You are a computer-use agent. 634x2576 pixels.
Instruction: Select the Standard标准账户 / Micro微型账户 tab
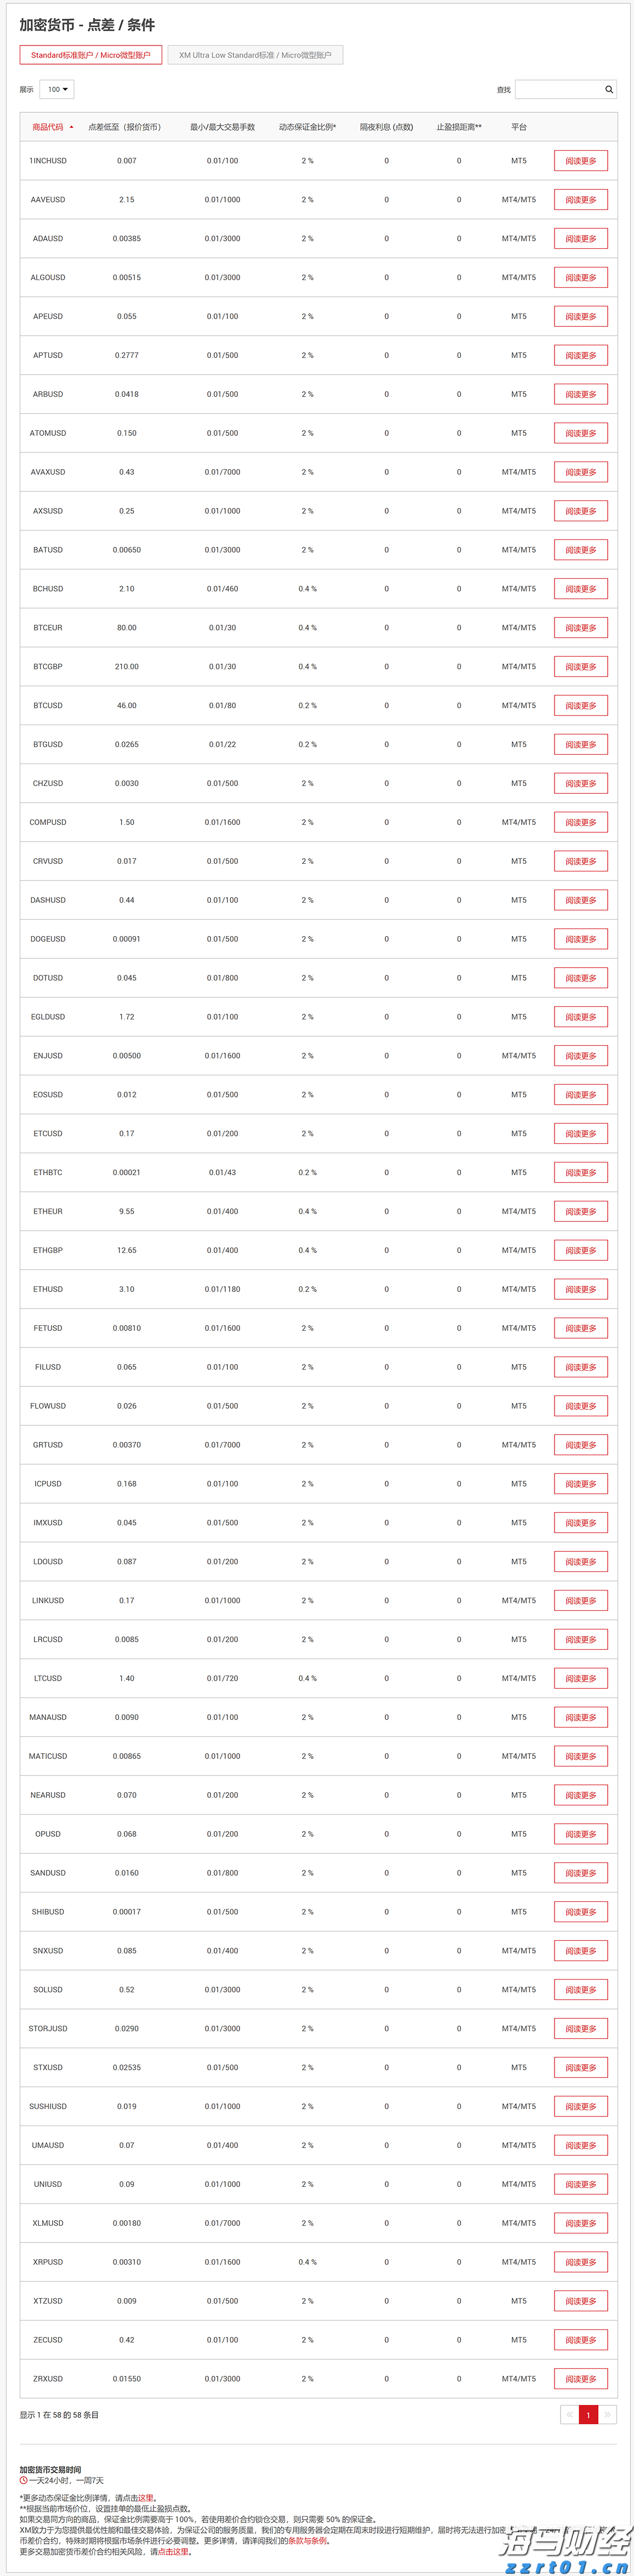pos(90,56)
